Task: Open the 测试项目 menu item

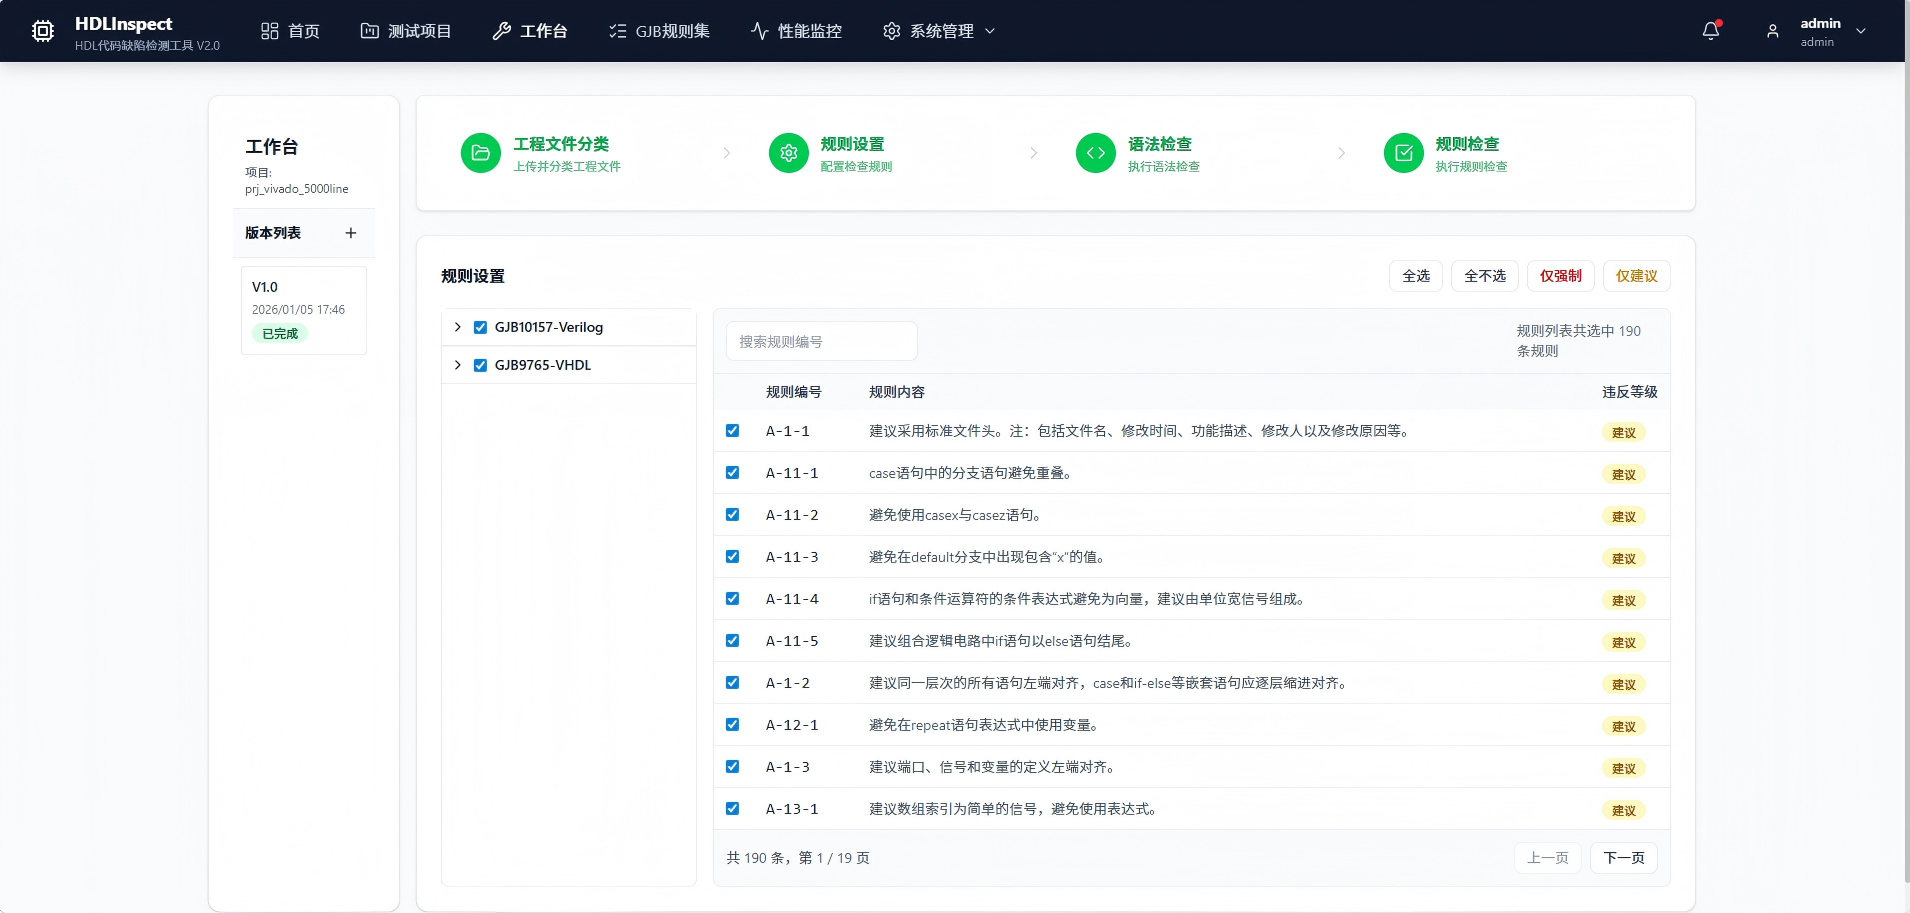Action: 406,31
